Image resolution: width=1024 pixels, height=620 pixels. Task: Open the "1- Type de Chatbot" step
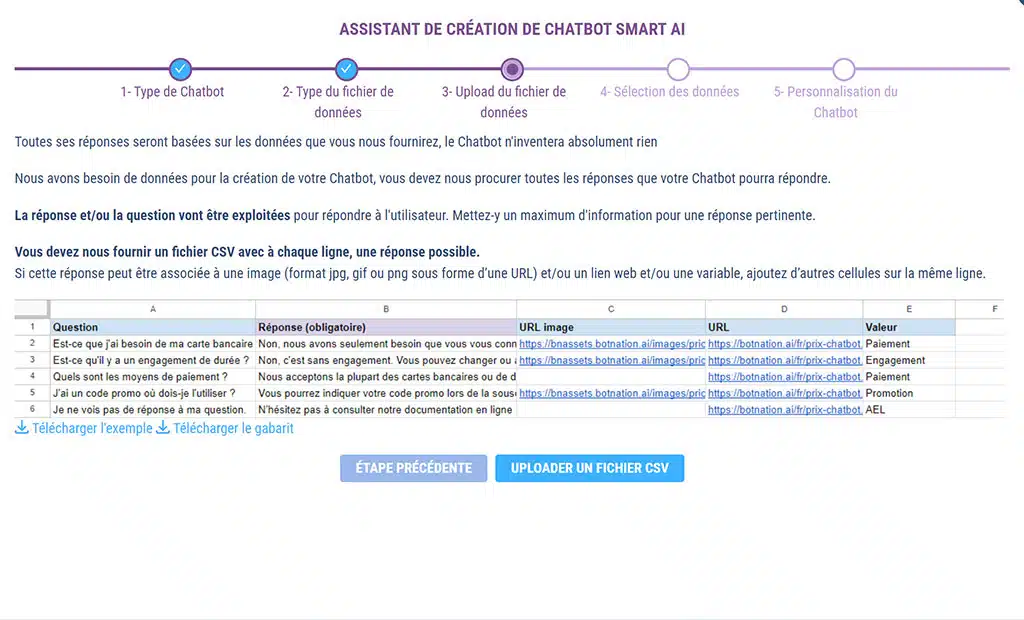(x=172, y=92)
